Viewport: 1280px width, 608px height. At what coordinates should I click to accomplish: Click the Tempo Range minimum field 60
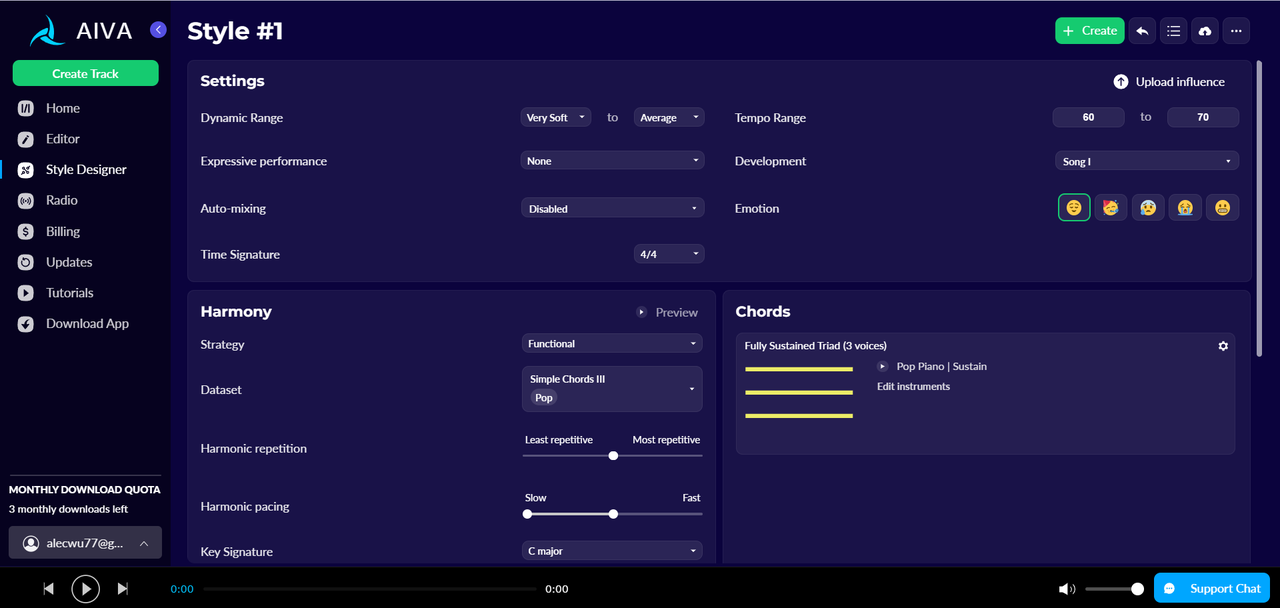(x=1088, y=118)
